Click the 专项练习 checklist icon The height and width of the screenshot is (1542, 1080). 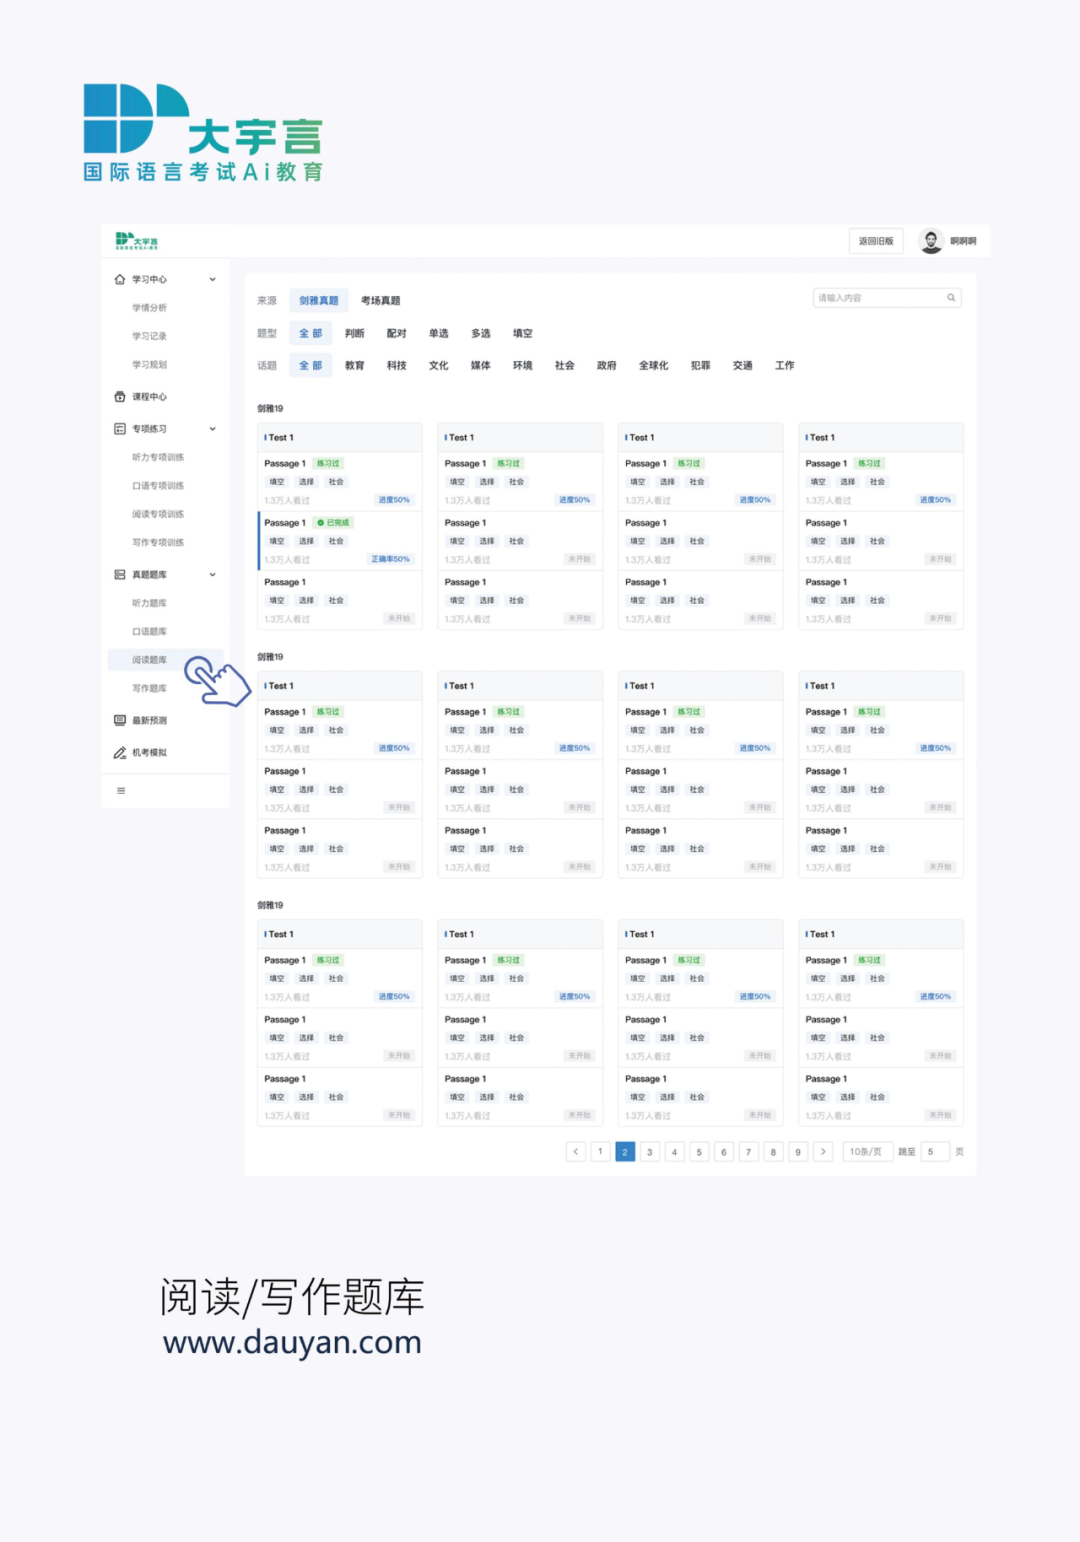pyautogui.click(x=120, y=429)
